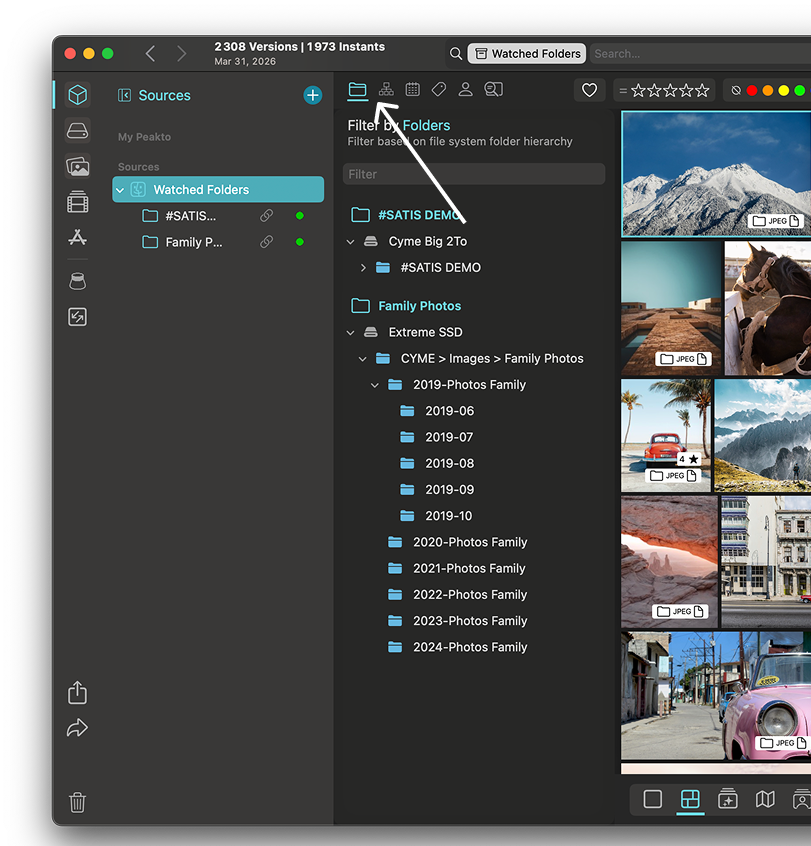The height and width of the screenshot is (846, 811).
Task: Select the 2019-08 folder
Action: pyautogui.click(x=449, y=464)
